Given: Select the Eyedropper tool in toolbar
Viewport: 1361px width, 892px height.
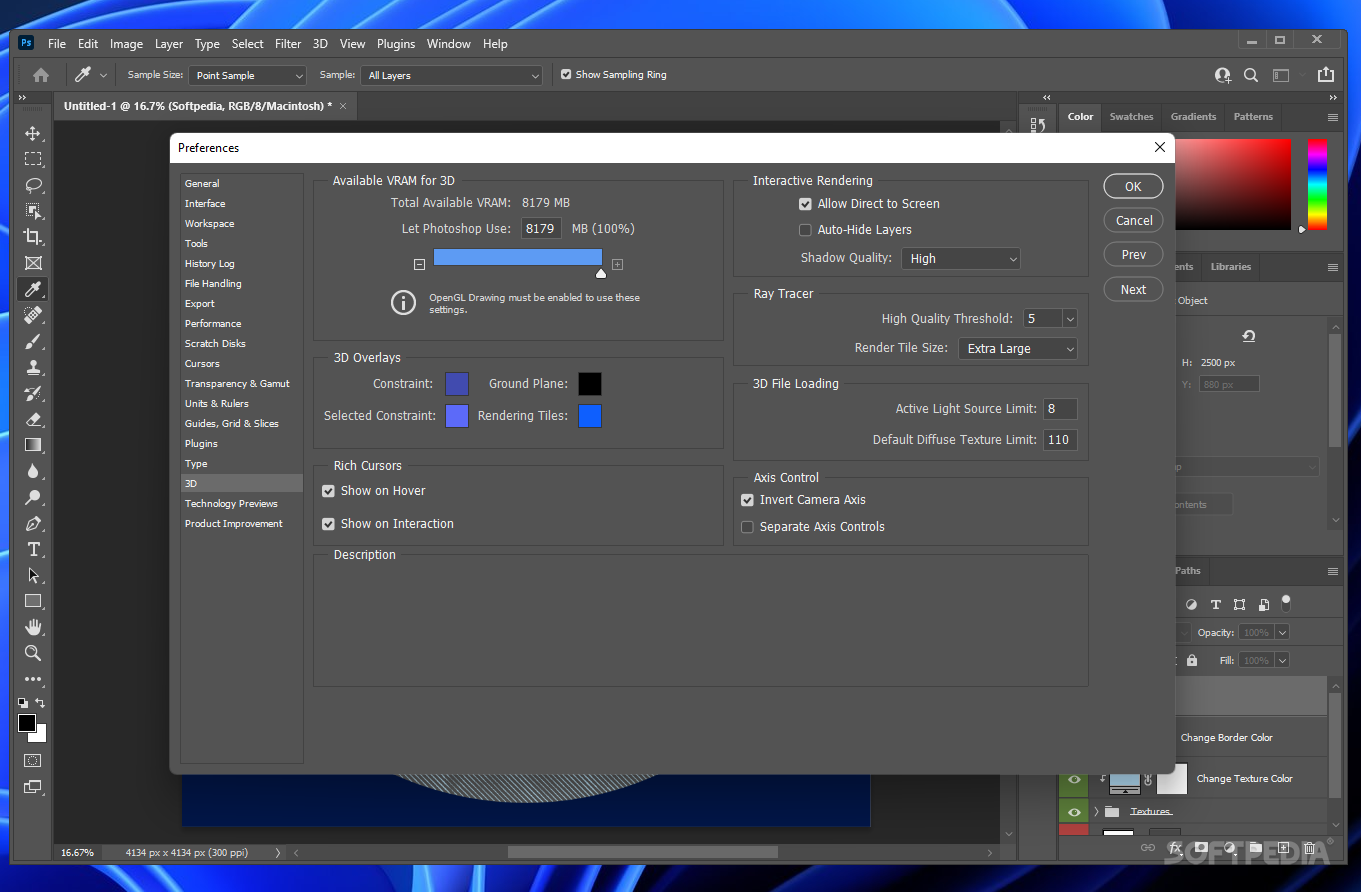Looking at the screenshot, I should coord(33,289).
